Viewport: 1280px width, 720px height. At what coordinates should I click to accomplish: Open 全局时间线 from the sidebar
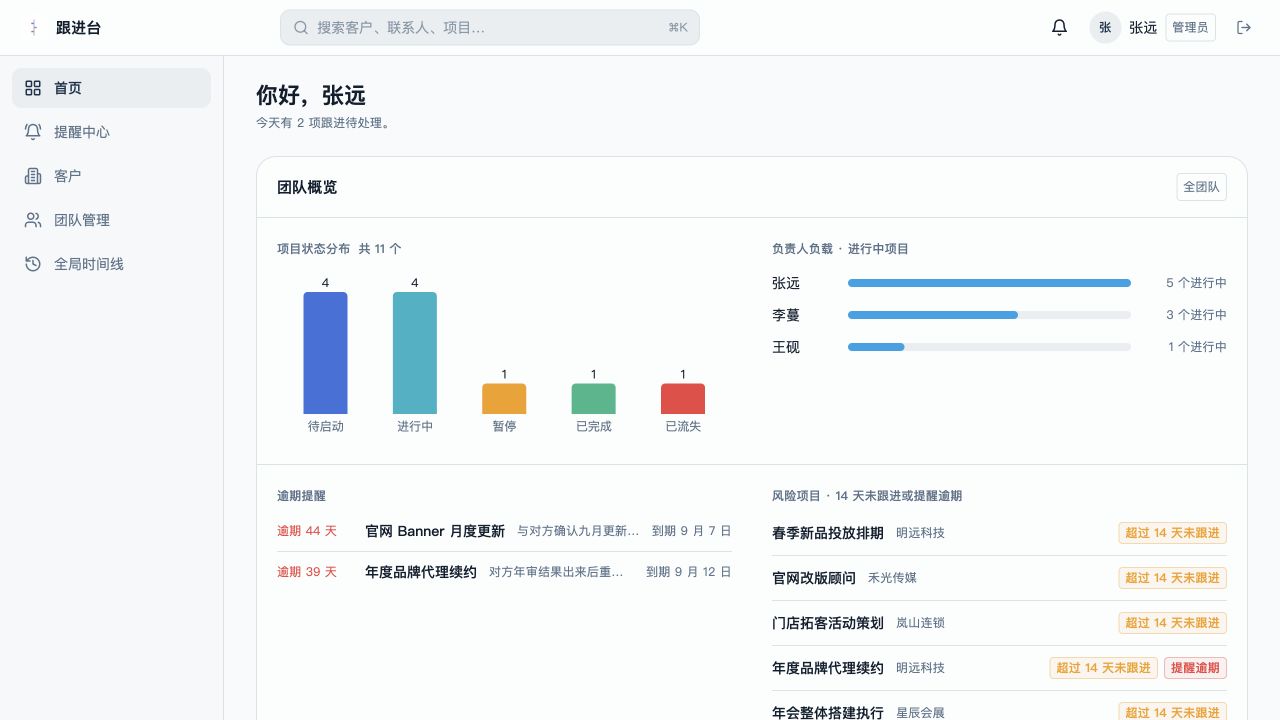(x=111, y=264)
